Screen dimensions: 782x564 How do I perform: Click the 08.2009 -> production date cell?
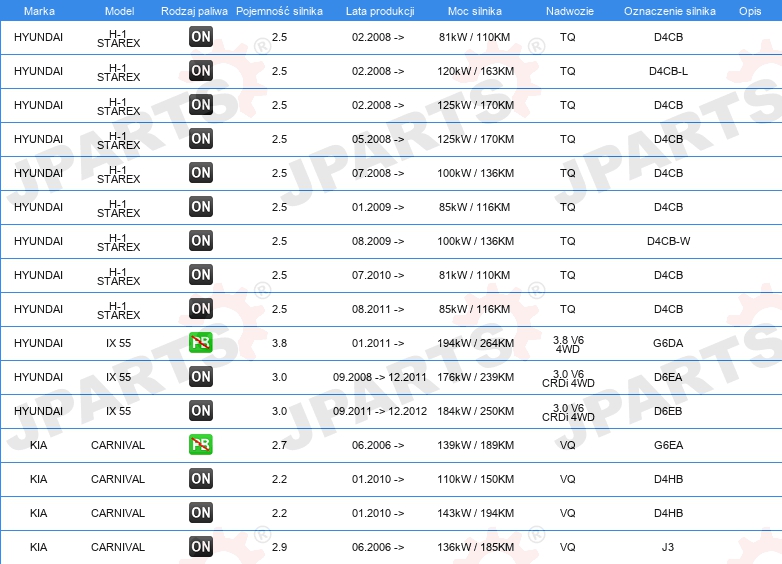[378, 241]
